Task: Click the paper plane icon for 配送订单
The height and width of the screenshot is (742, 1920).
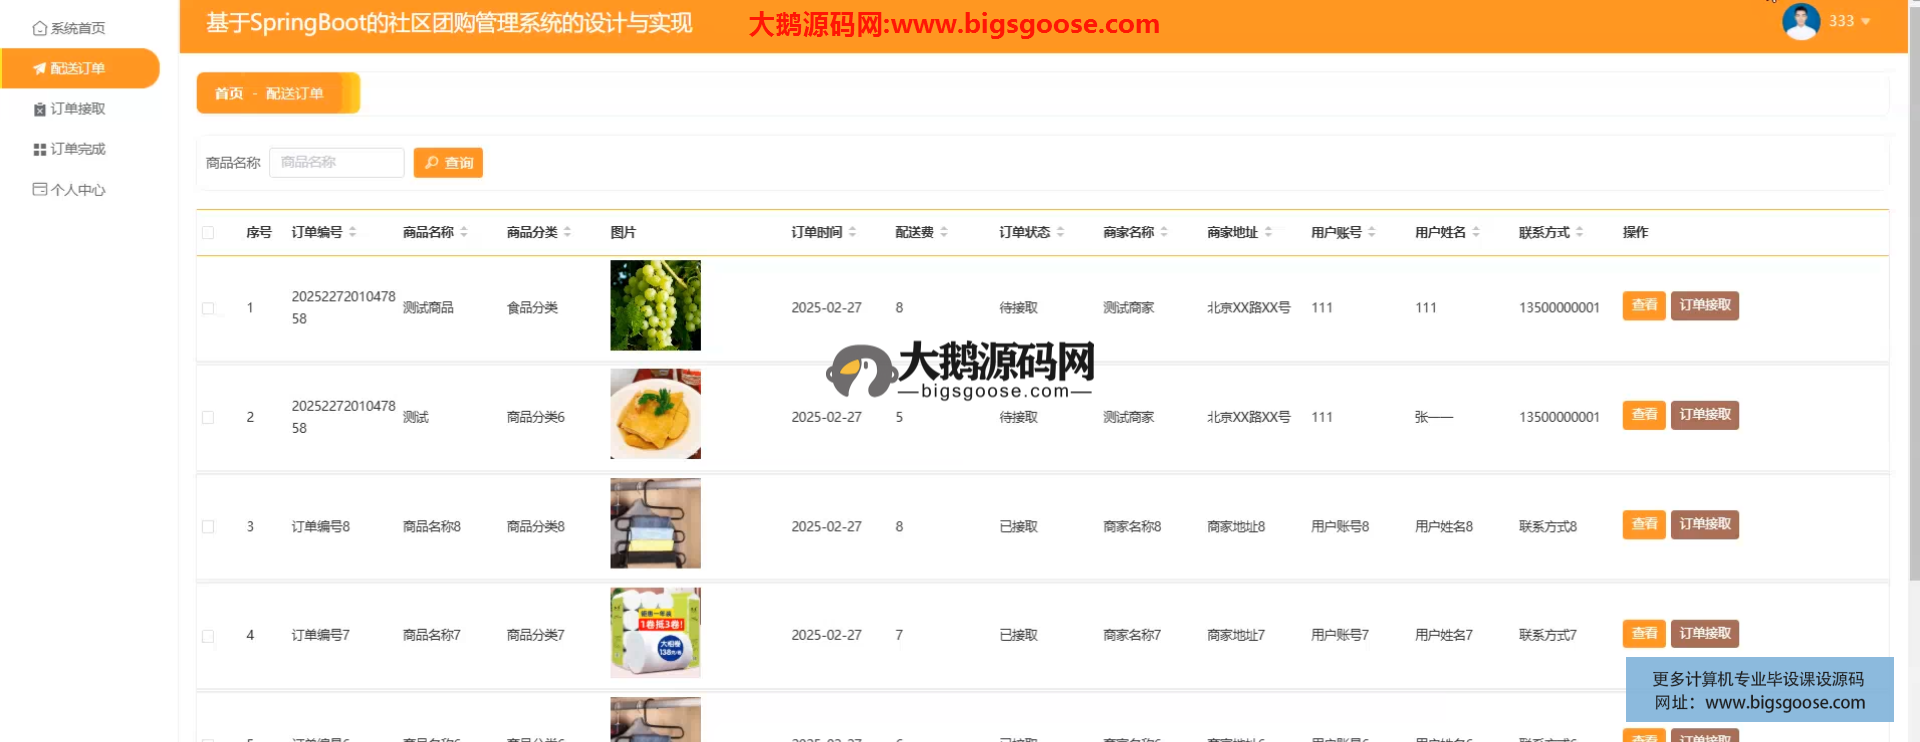Action: (39, 69)
